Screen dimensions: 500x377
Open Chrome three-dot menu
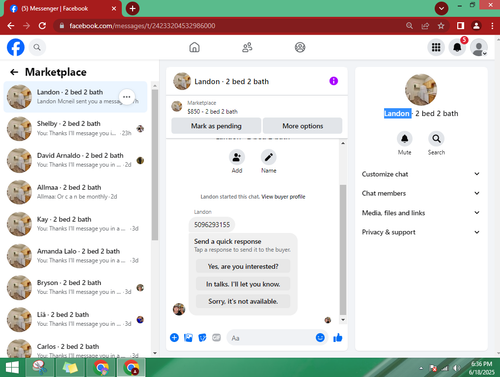pyautogui.click(x=492, y=26)
